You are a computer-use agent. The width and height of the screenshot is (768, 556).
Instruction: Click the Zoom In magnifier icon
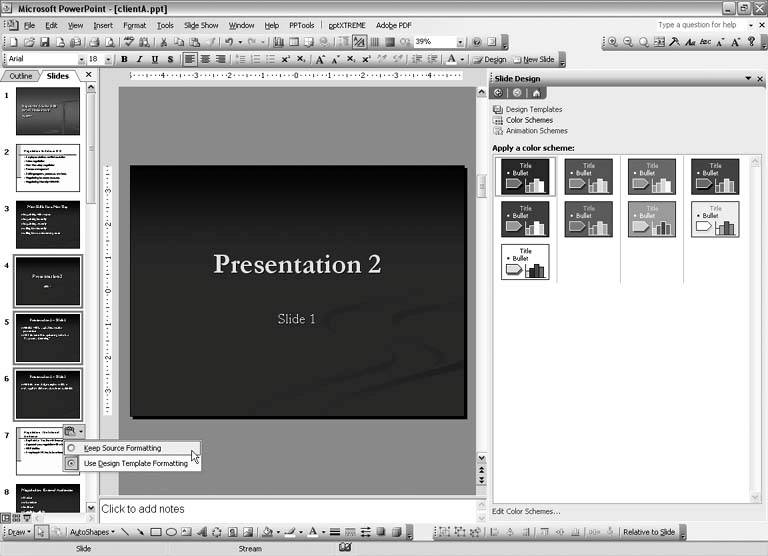pos(613,42)
